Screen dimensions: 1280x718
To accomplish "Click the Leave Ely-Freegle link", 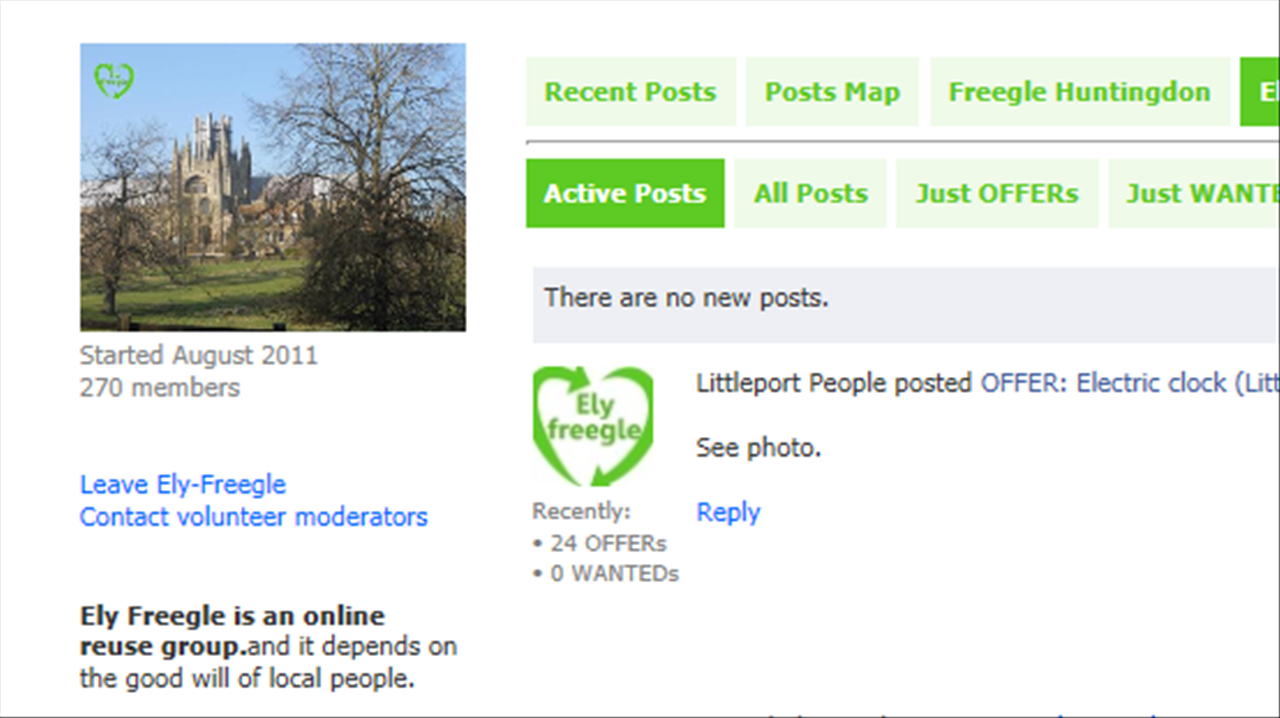I will point(183,485).
